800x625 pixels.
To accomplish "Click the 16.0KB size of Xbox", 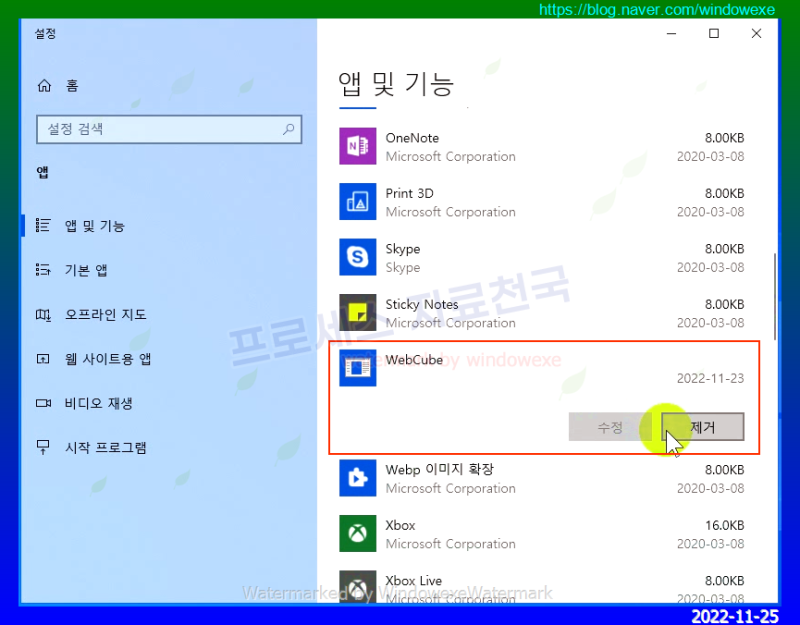I will (724, 525).
